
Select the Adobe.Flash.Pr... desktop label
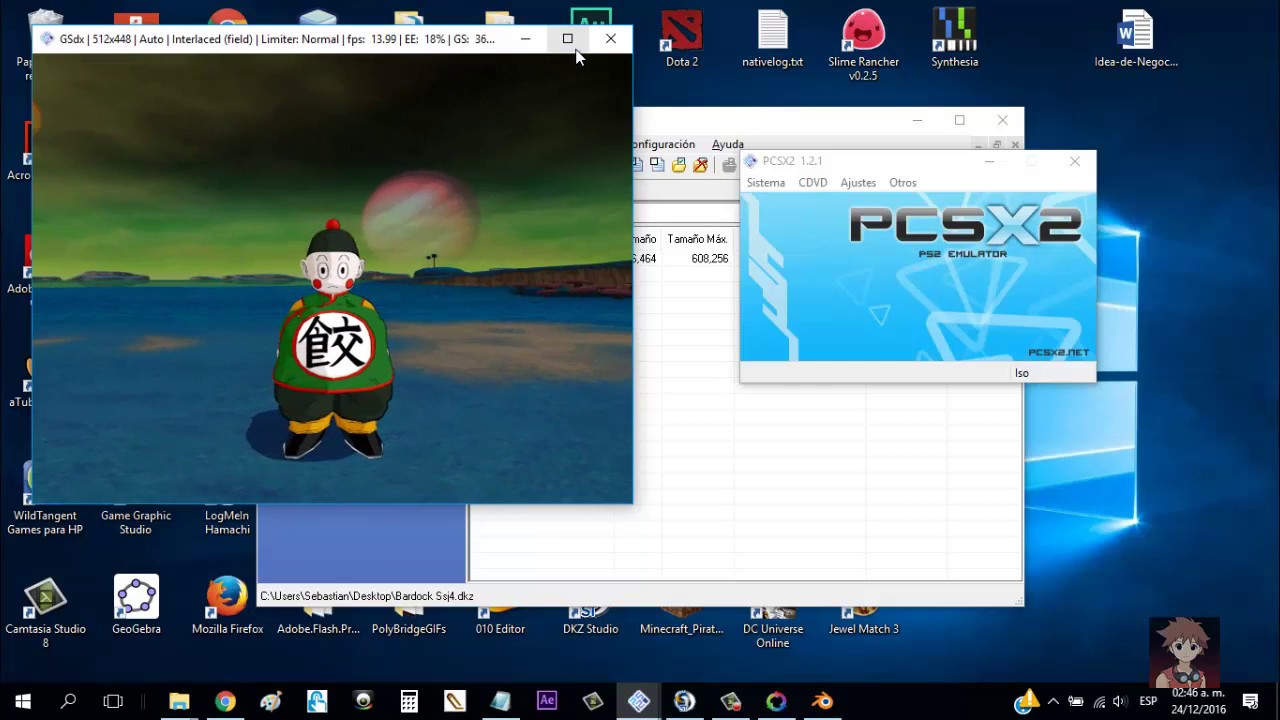click(x=318, y=629)
